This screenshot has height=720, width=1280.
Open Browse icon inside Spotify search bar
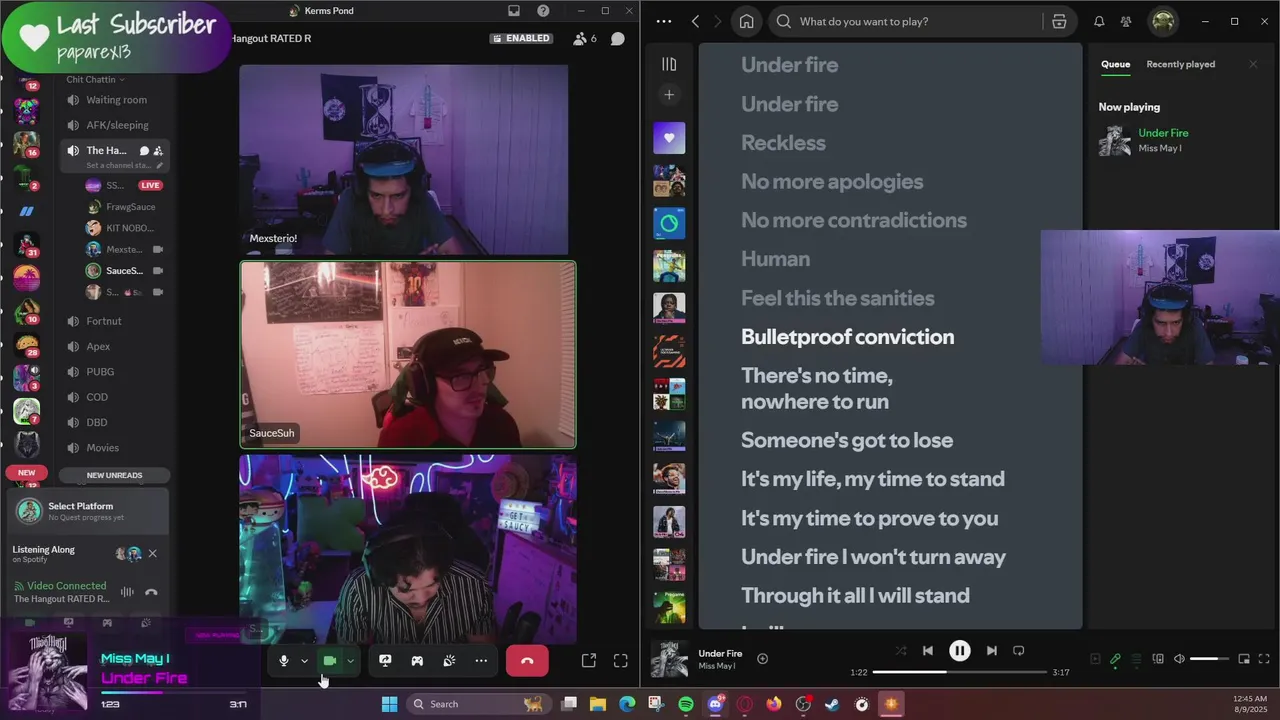[1059, 21]
